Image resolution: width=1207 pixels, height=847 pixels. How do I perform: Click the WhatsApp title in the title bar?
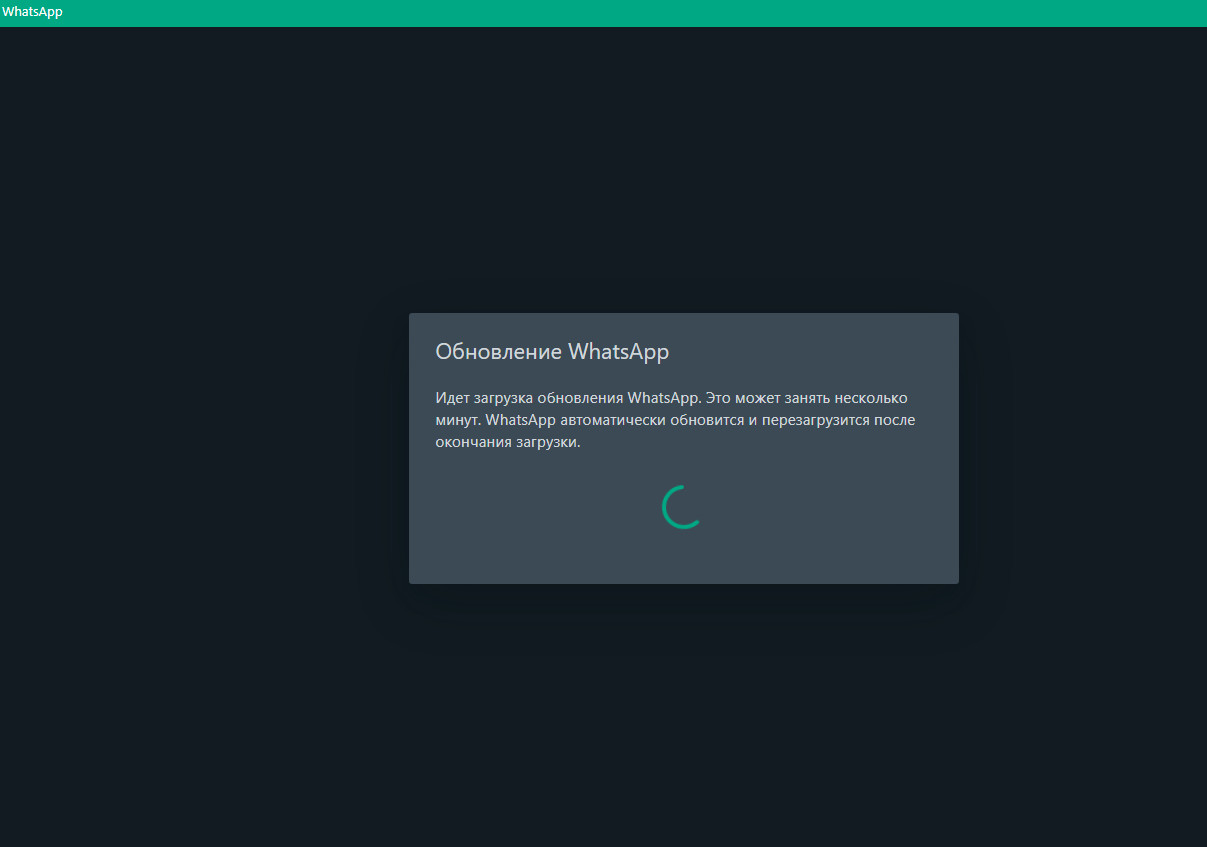(x=32, y=12)
